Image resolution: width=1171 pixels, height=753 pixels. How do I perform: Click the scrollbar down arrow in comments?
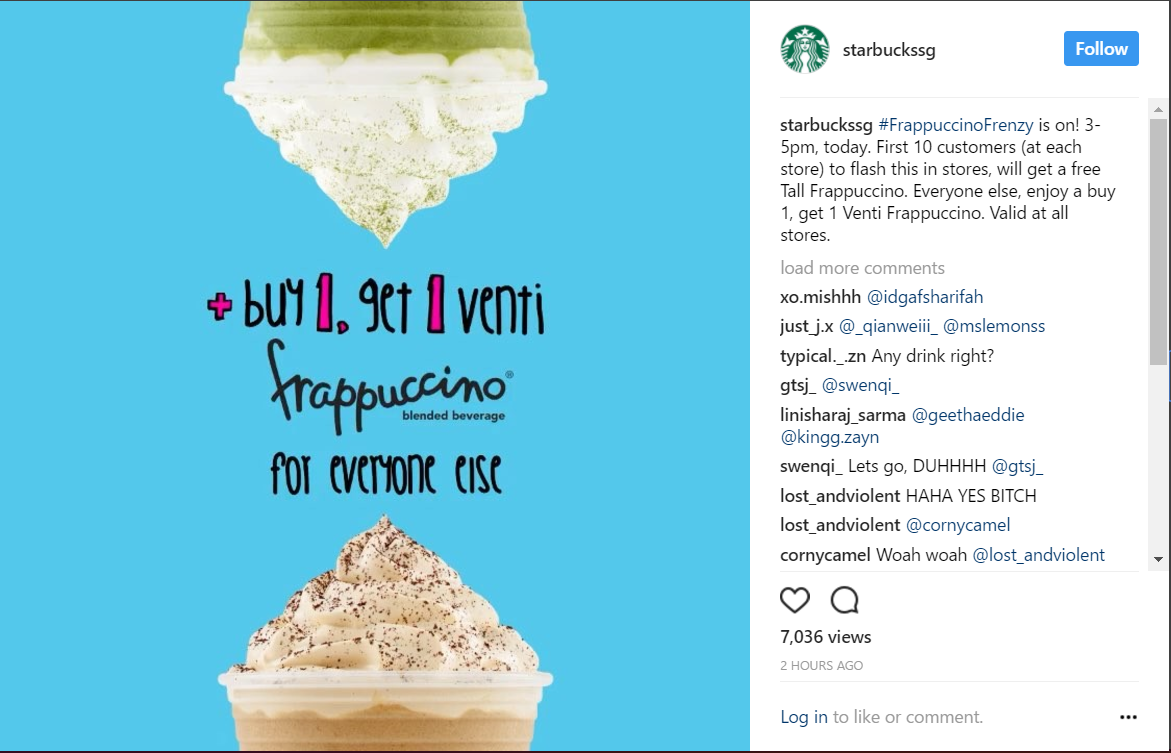click(1158, 560)
